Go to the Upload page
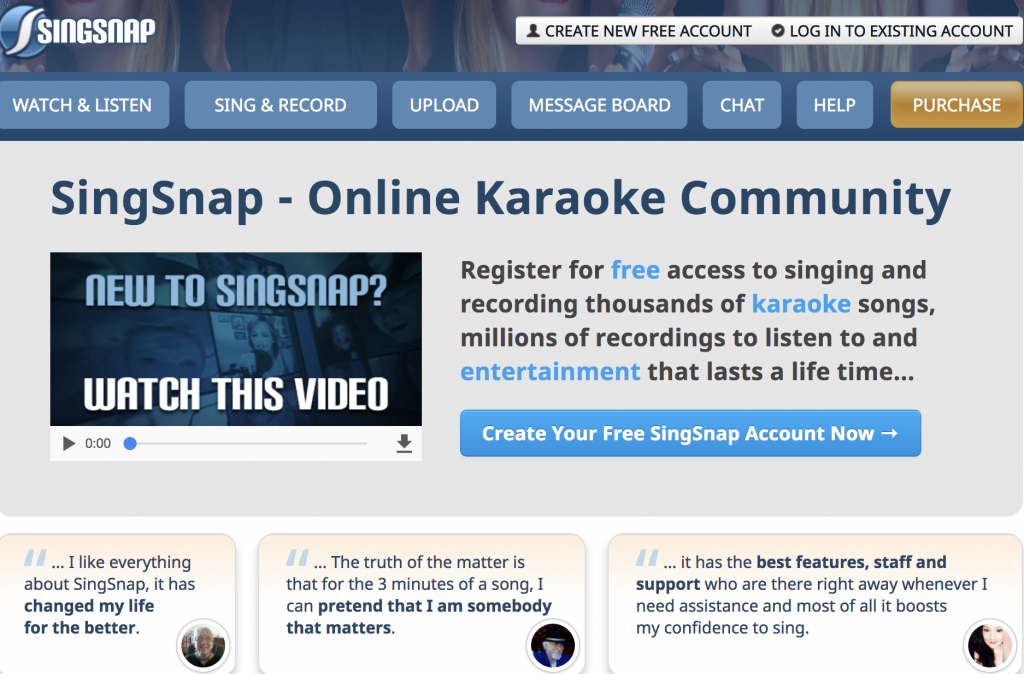This screenshot has width=1024, height=674. (x=444, y=105)
